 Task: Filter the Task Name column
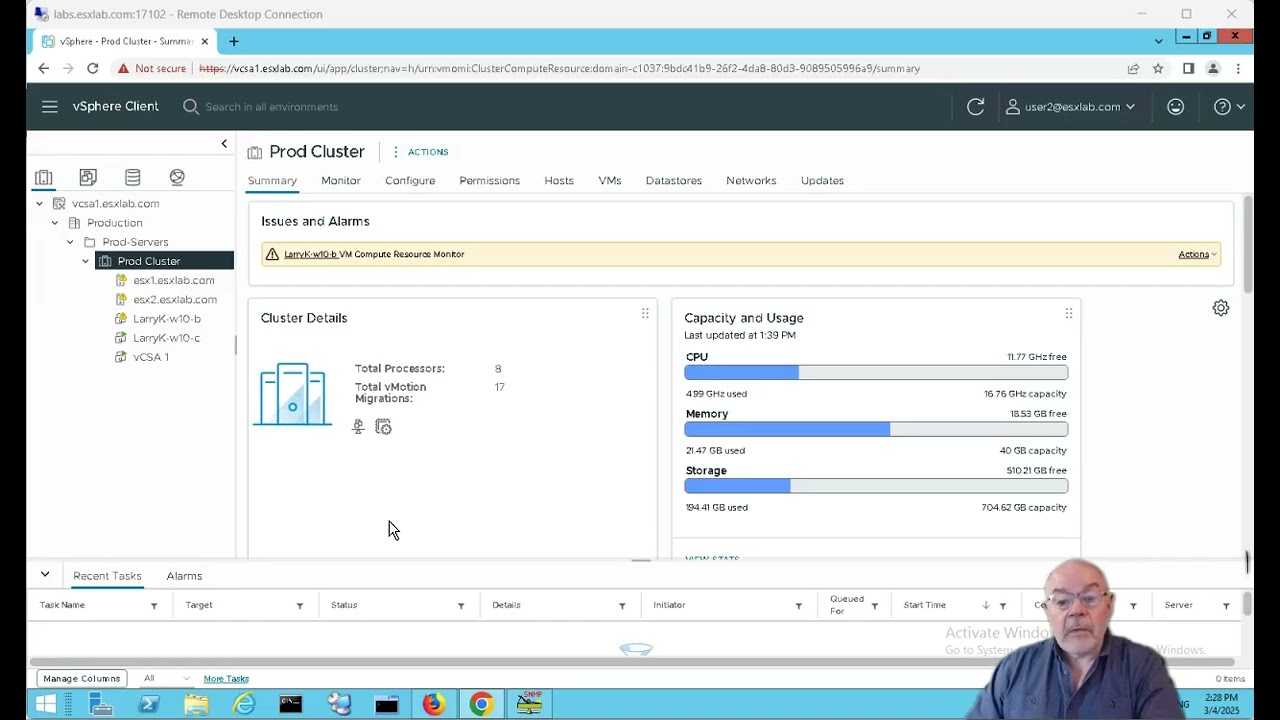tap(154, 606)
